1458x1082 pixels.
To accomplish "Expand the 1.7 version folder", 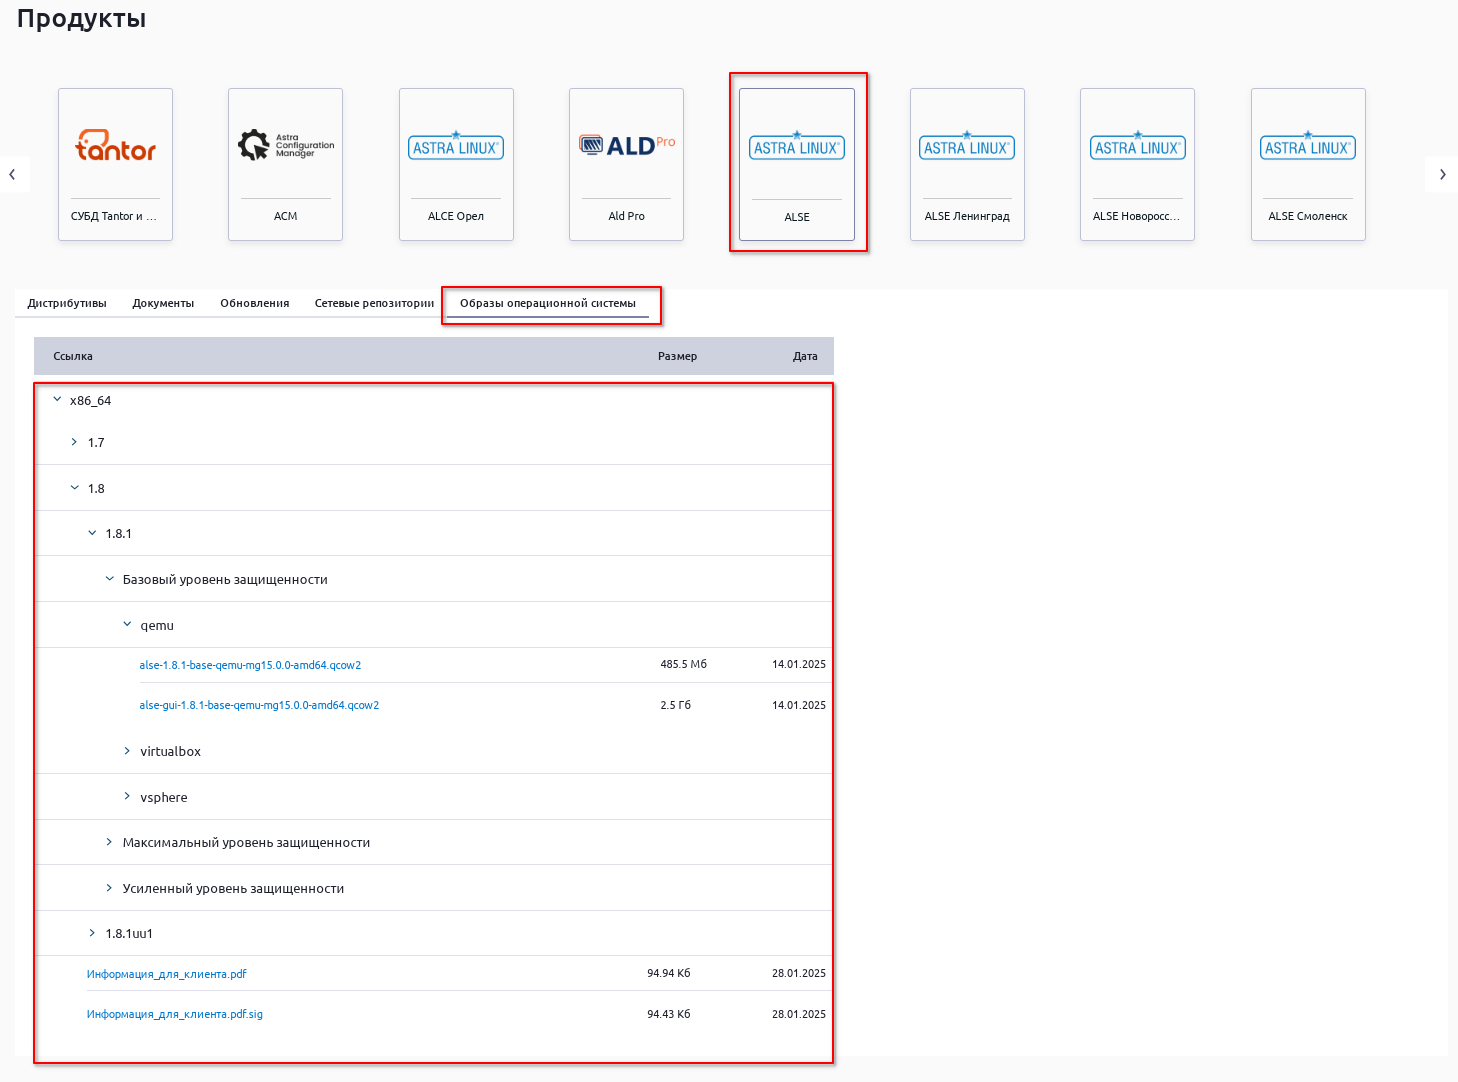I will coord(75,442).
